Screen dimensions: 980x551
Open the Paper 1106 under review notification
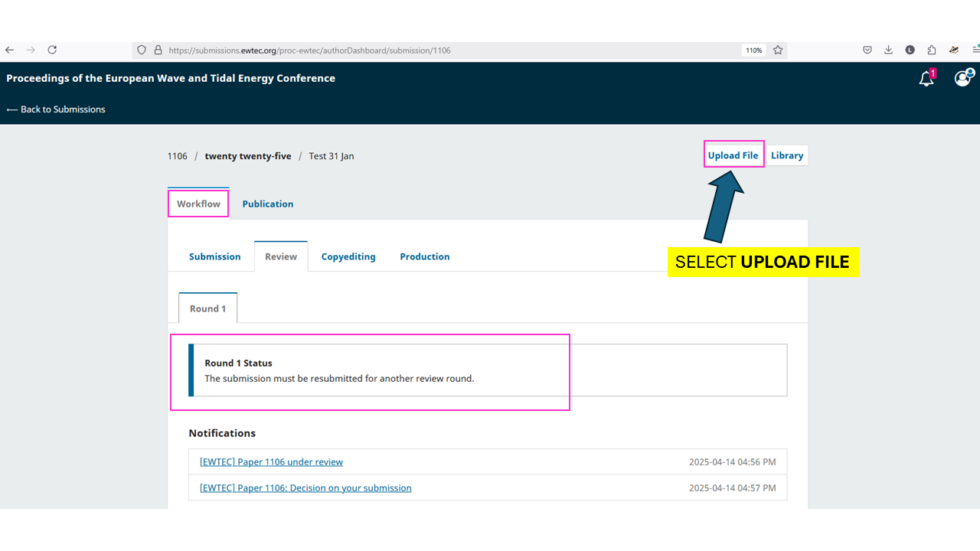click(271, 462)
